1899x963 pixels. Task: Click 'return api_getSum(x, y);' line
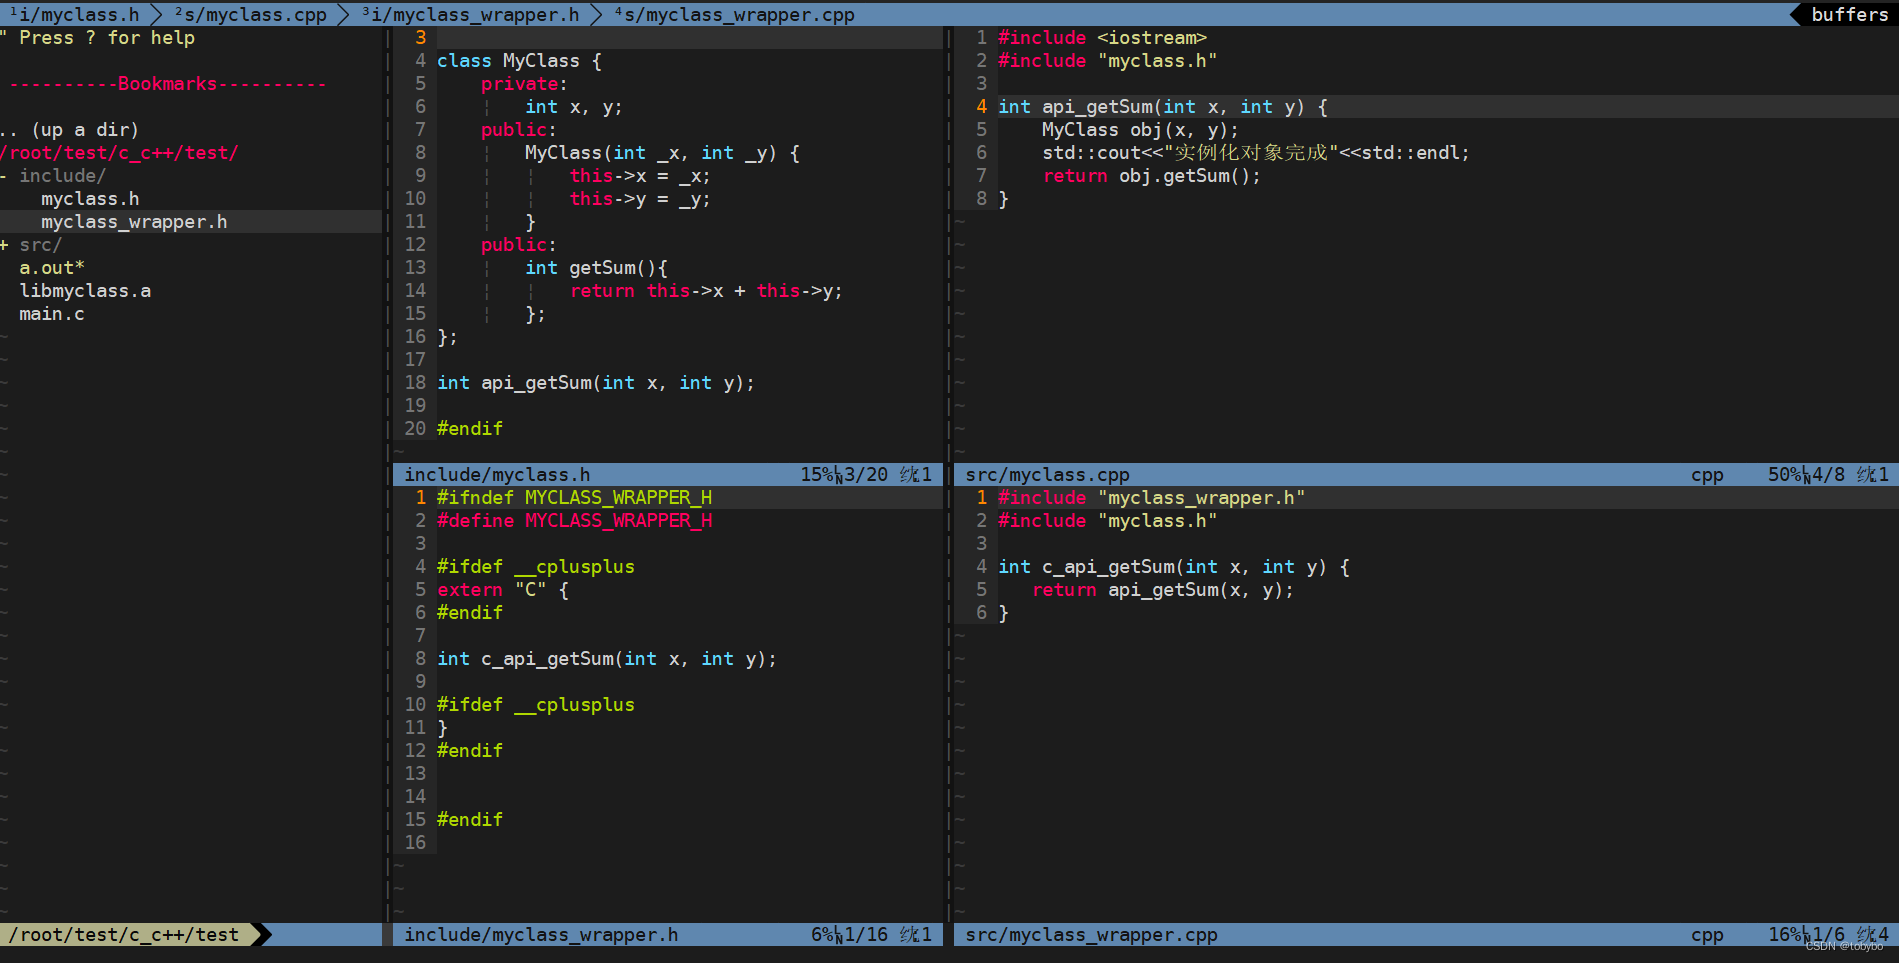click(x=1163, y=590)
